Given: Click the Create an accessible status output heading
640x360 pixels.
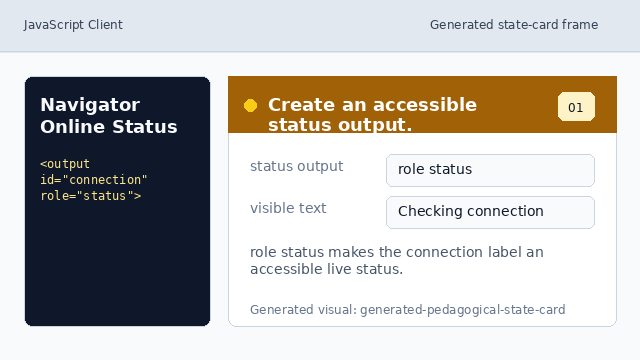Looking at the screenshot, I should [x=372, y=115].
